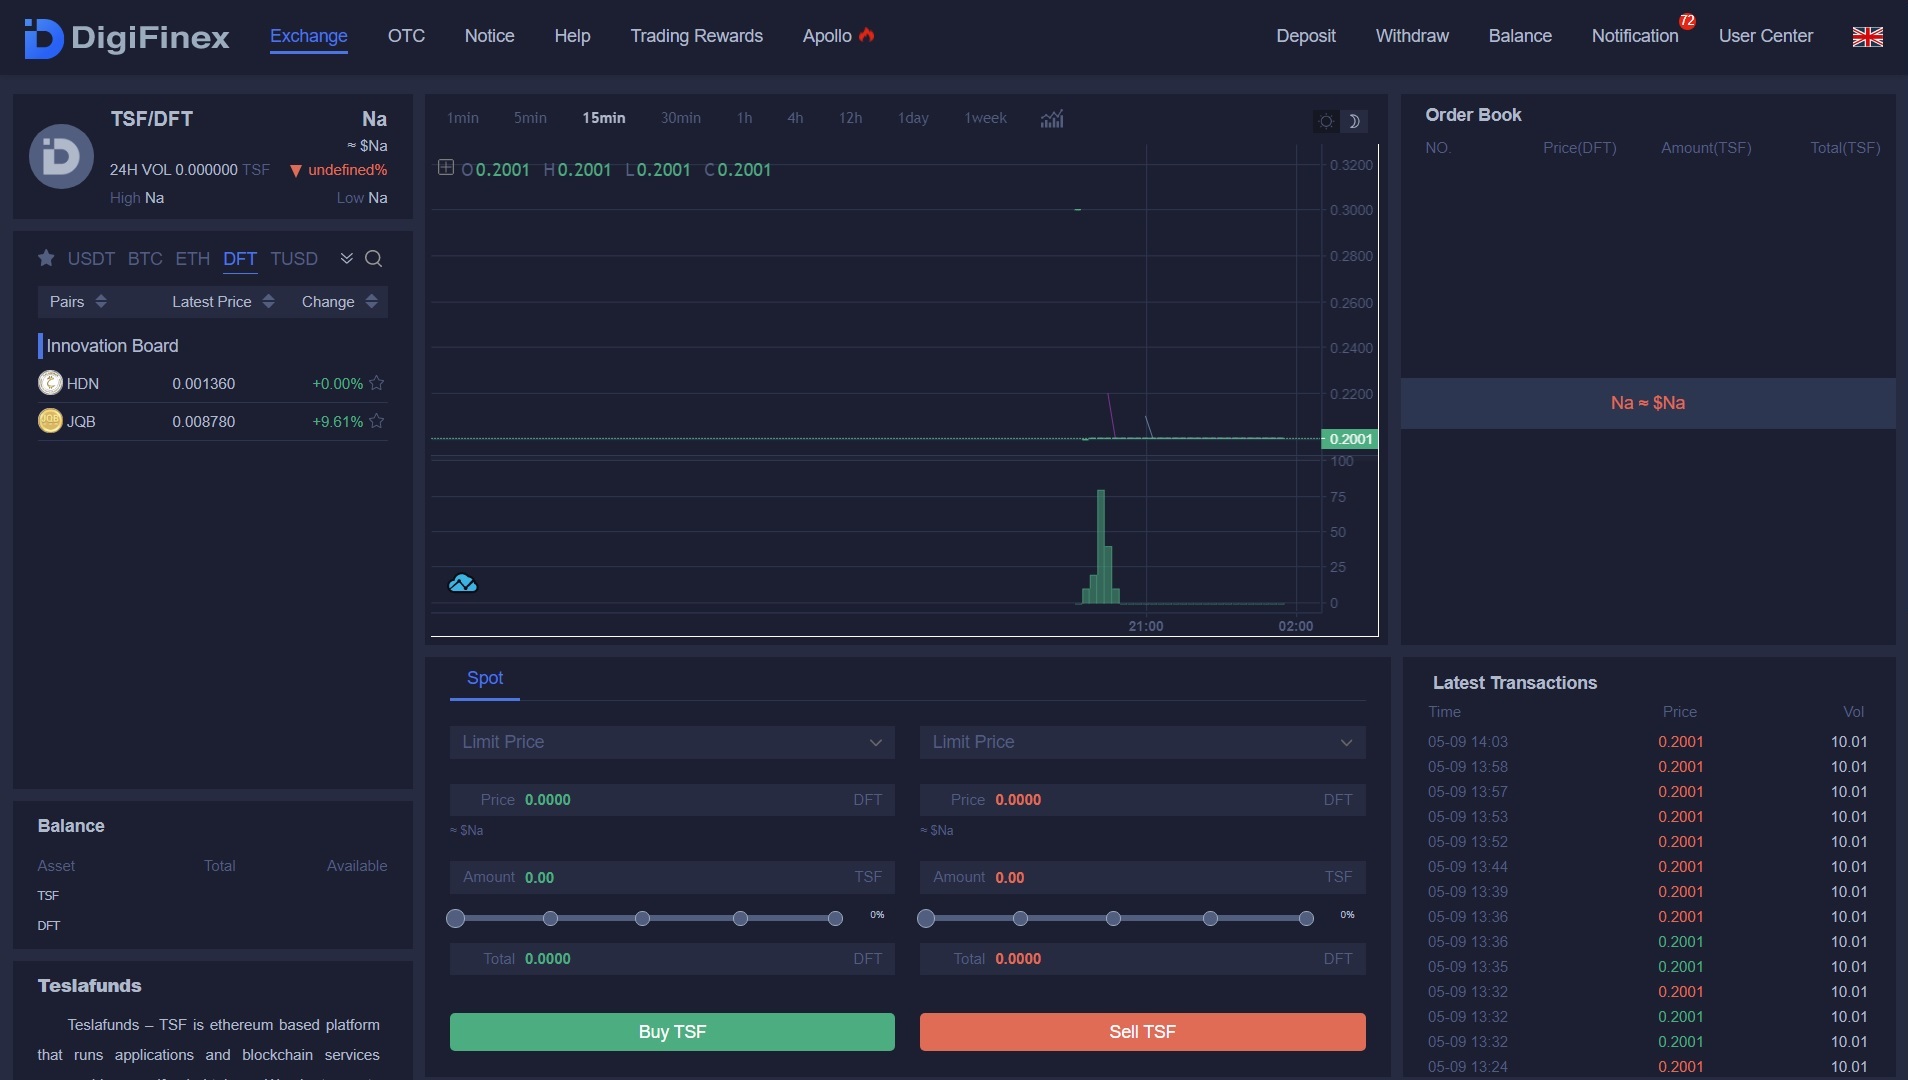
Task: Open User Center
Action: (x=1765, y=36)
